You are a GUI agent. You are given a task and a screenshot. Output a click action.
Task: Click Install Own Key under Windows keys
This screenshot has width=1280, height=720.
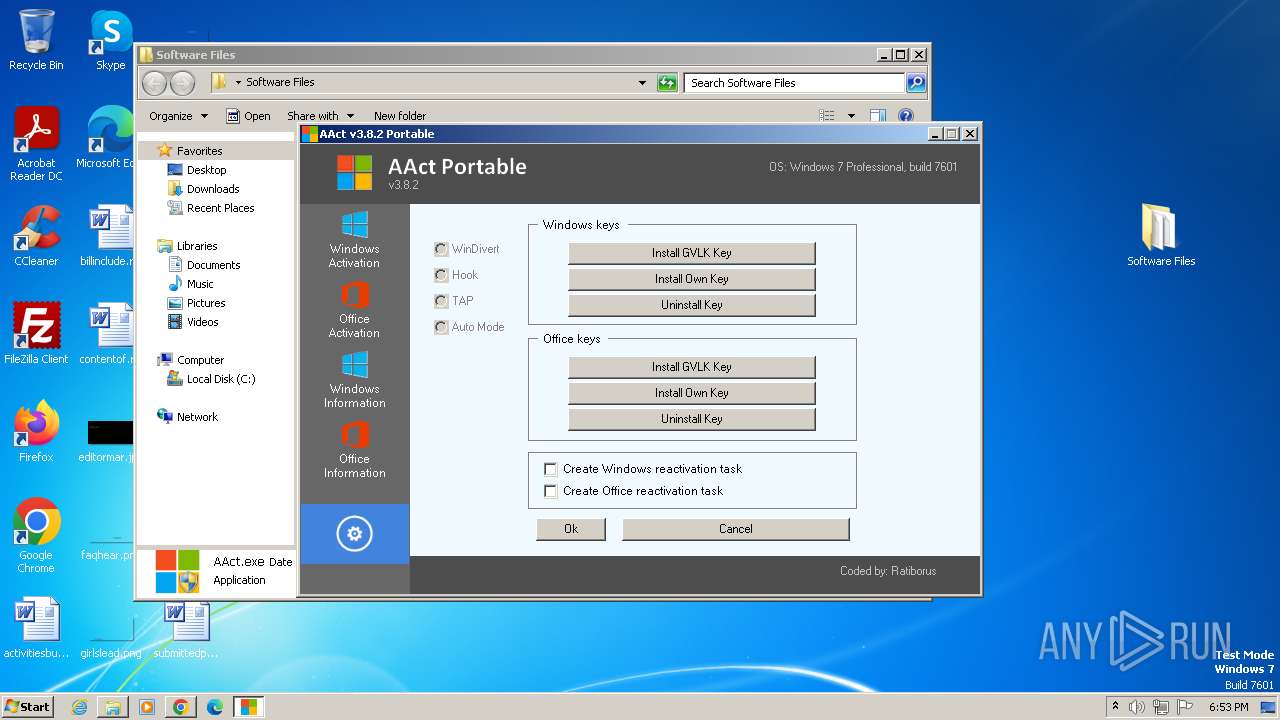pyautogui.click(x=692, y=279)
